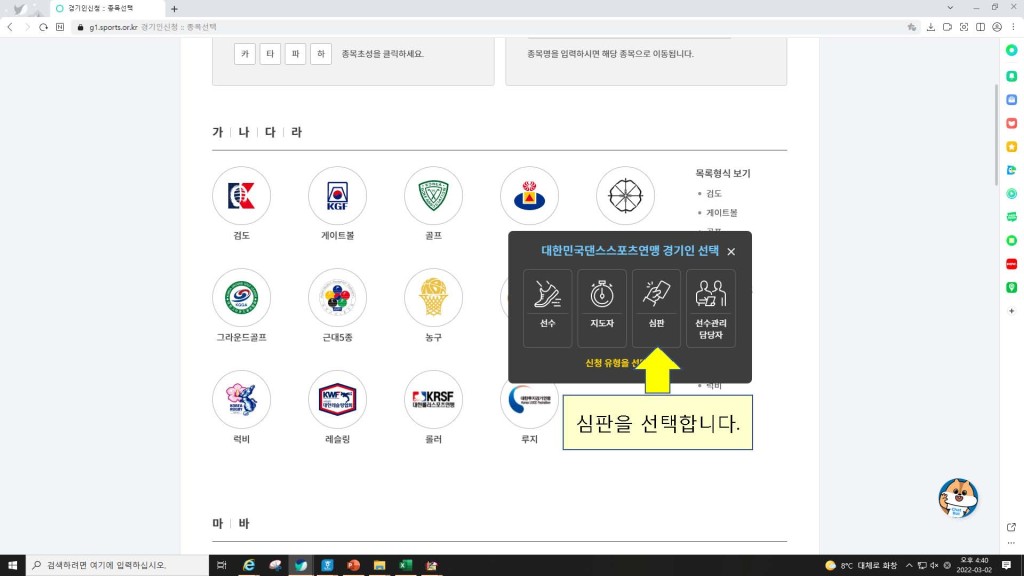Click the chatbot mascot icon
This screenshot has height=576, width=1024.
coord(958,498)
